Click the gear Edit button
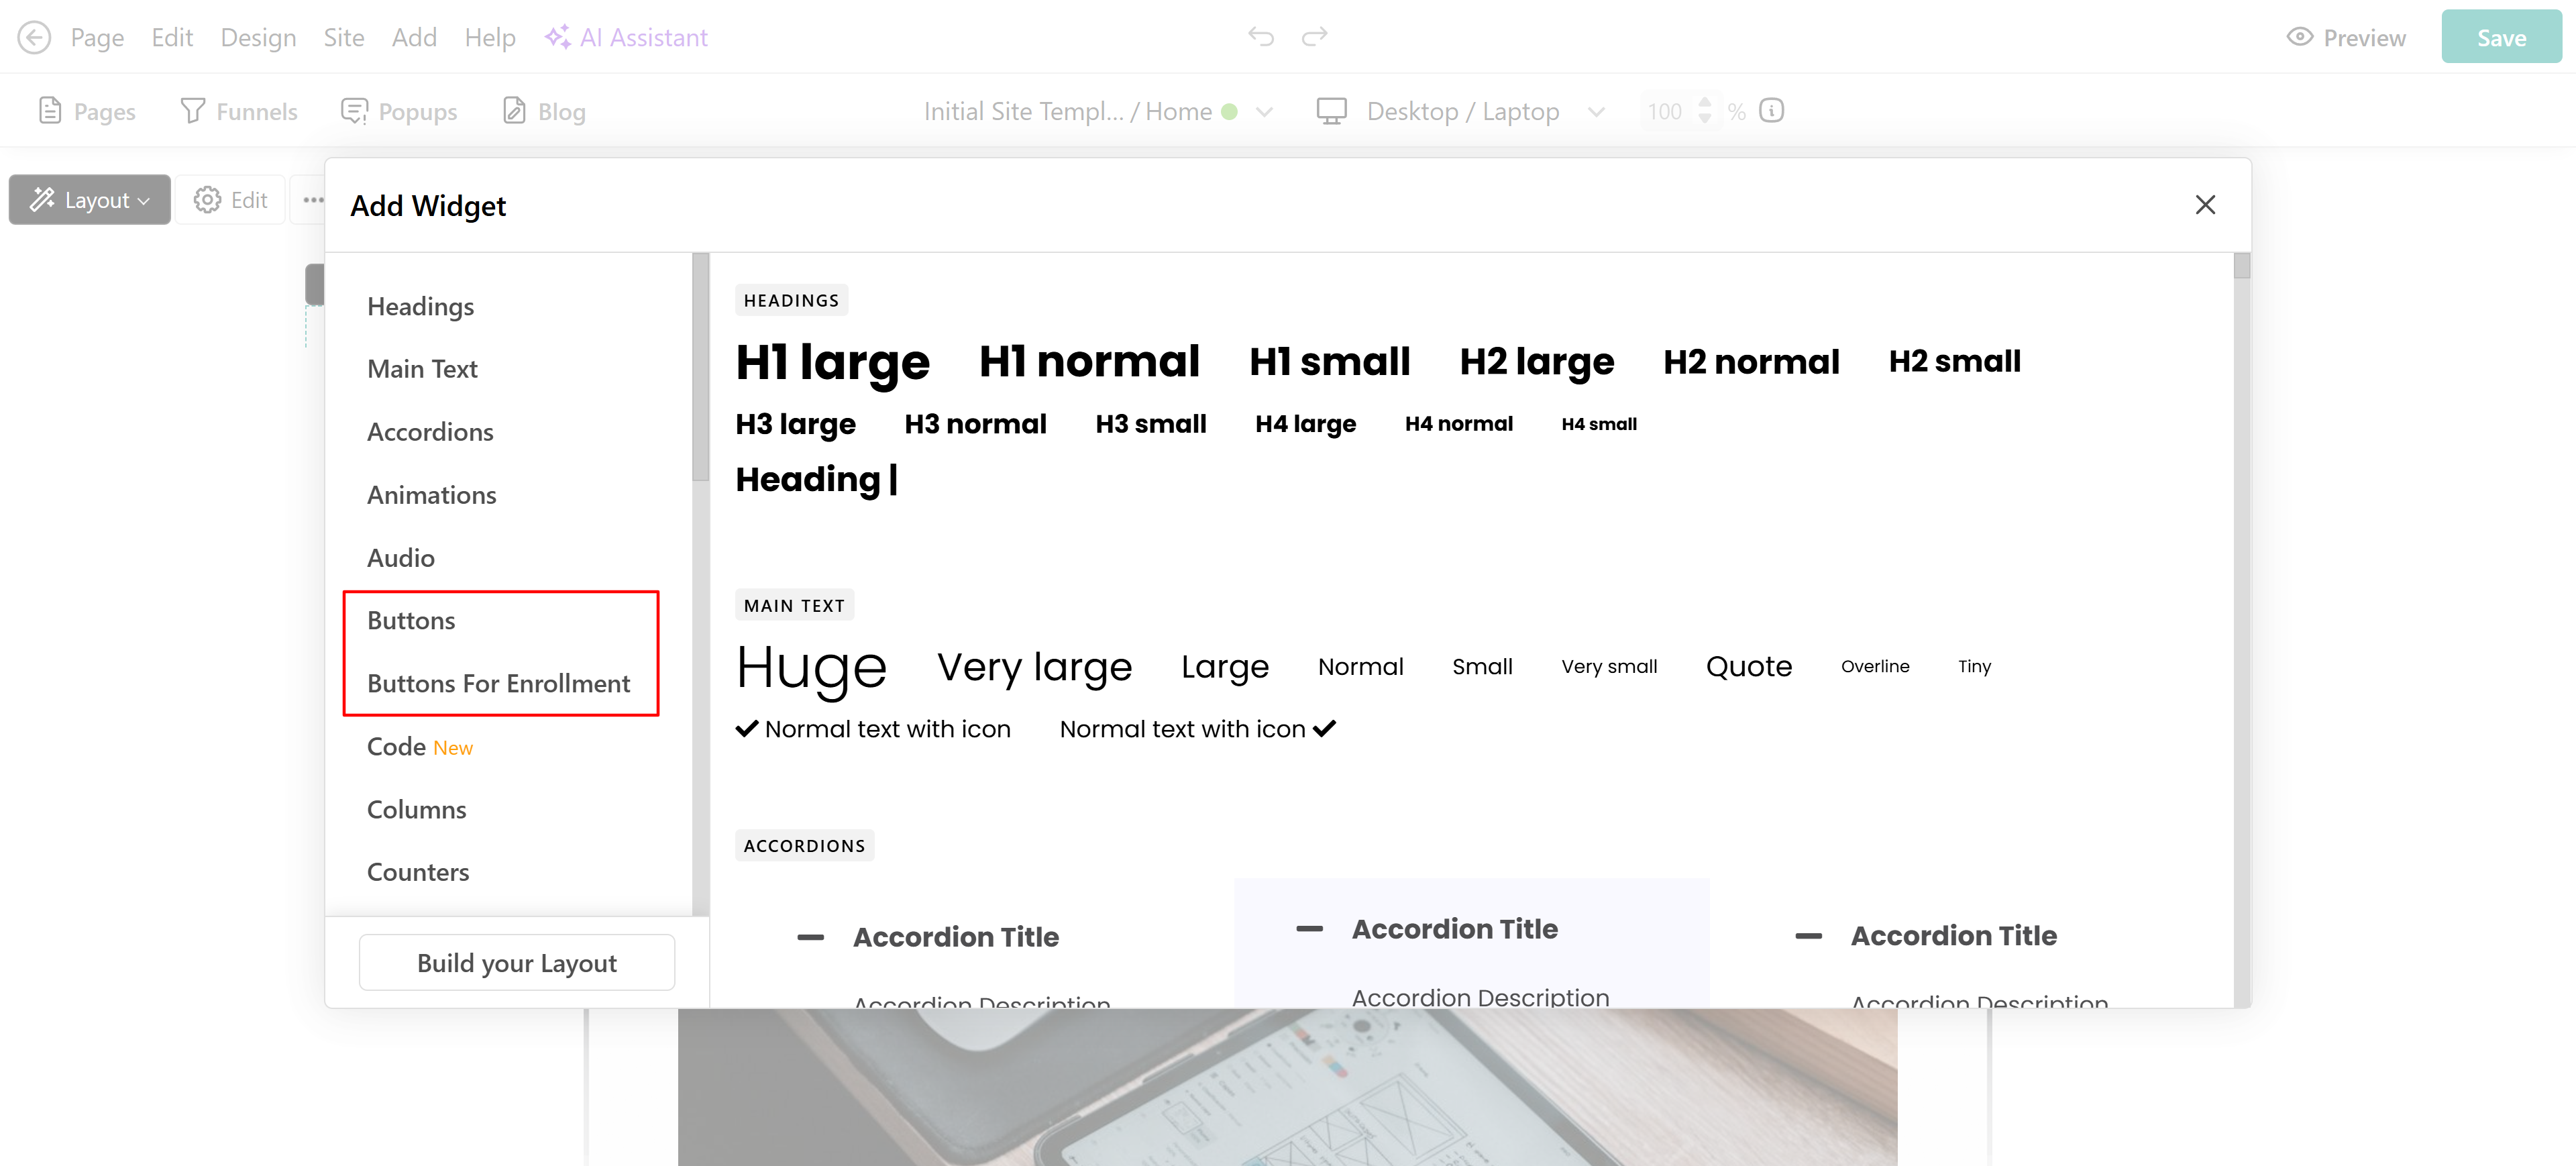Viewport: 2576px width, 1166px height. [231, 200]
